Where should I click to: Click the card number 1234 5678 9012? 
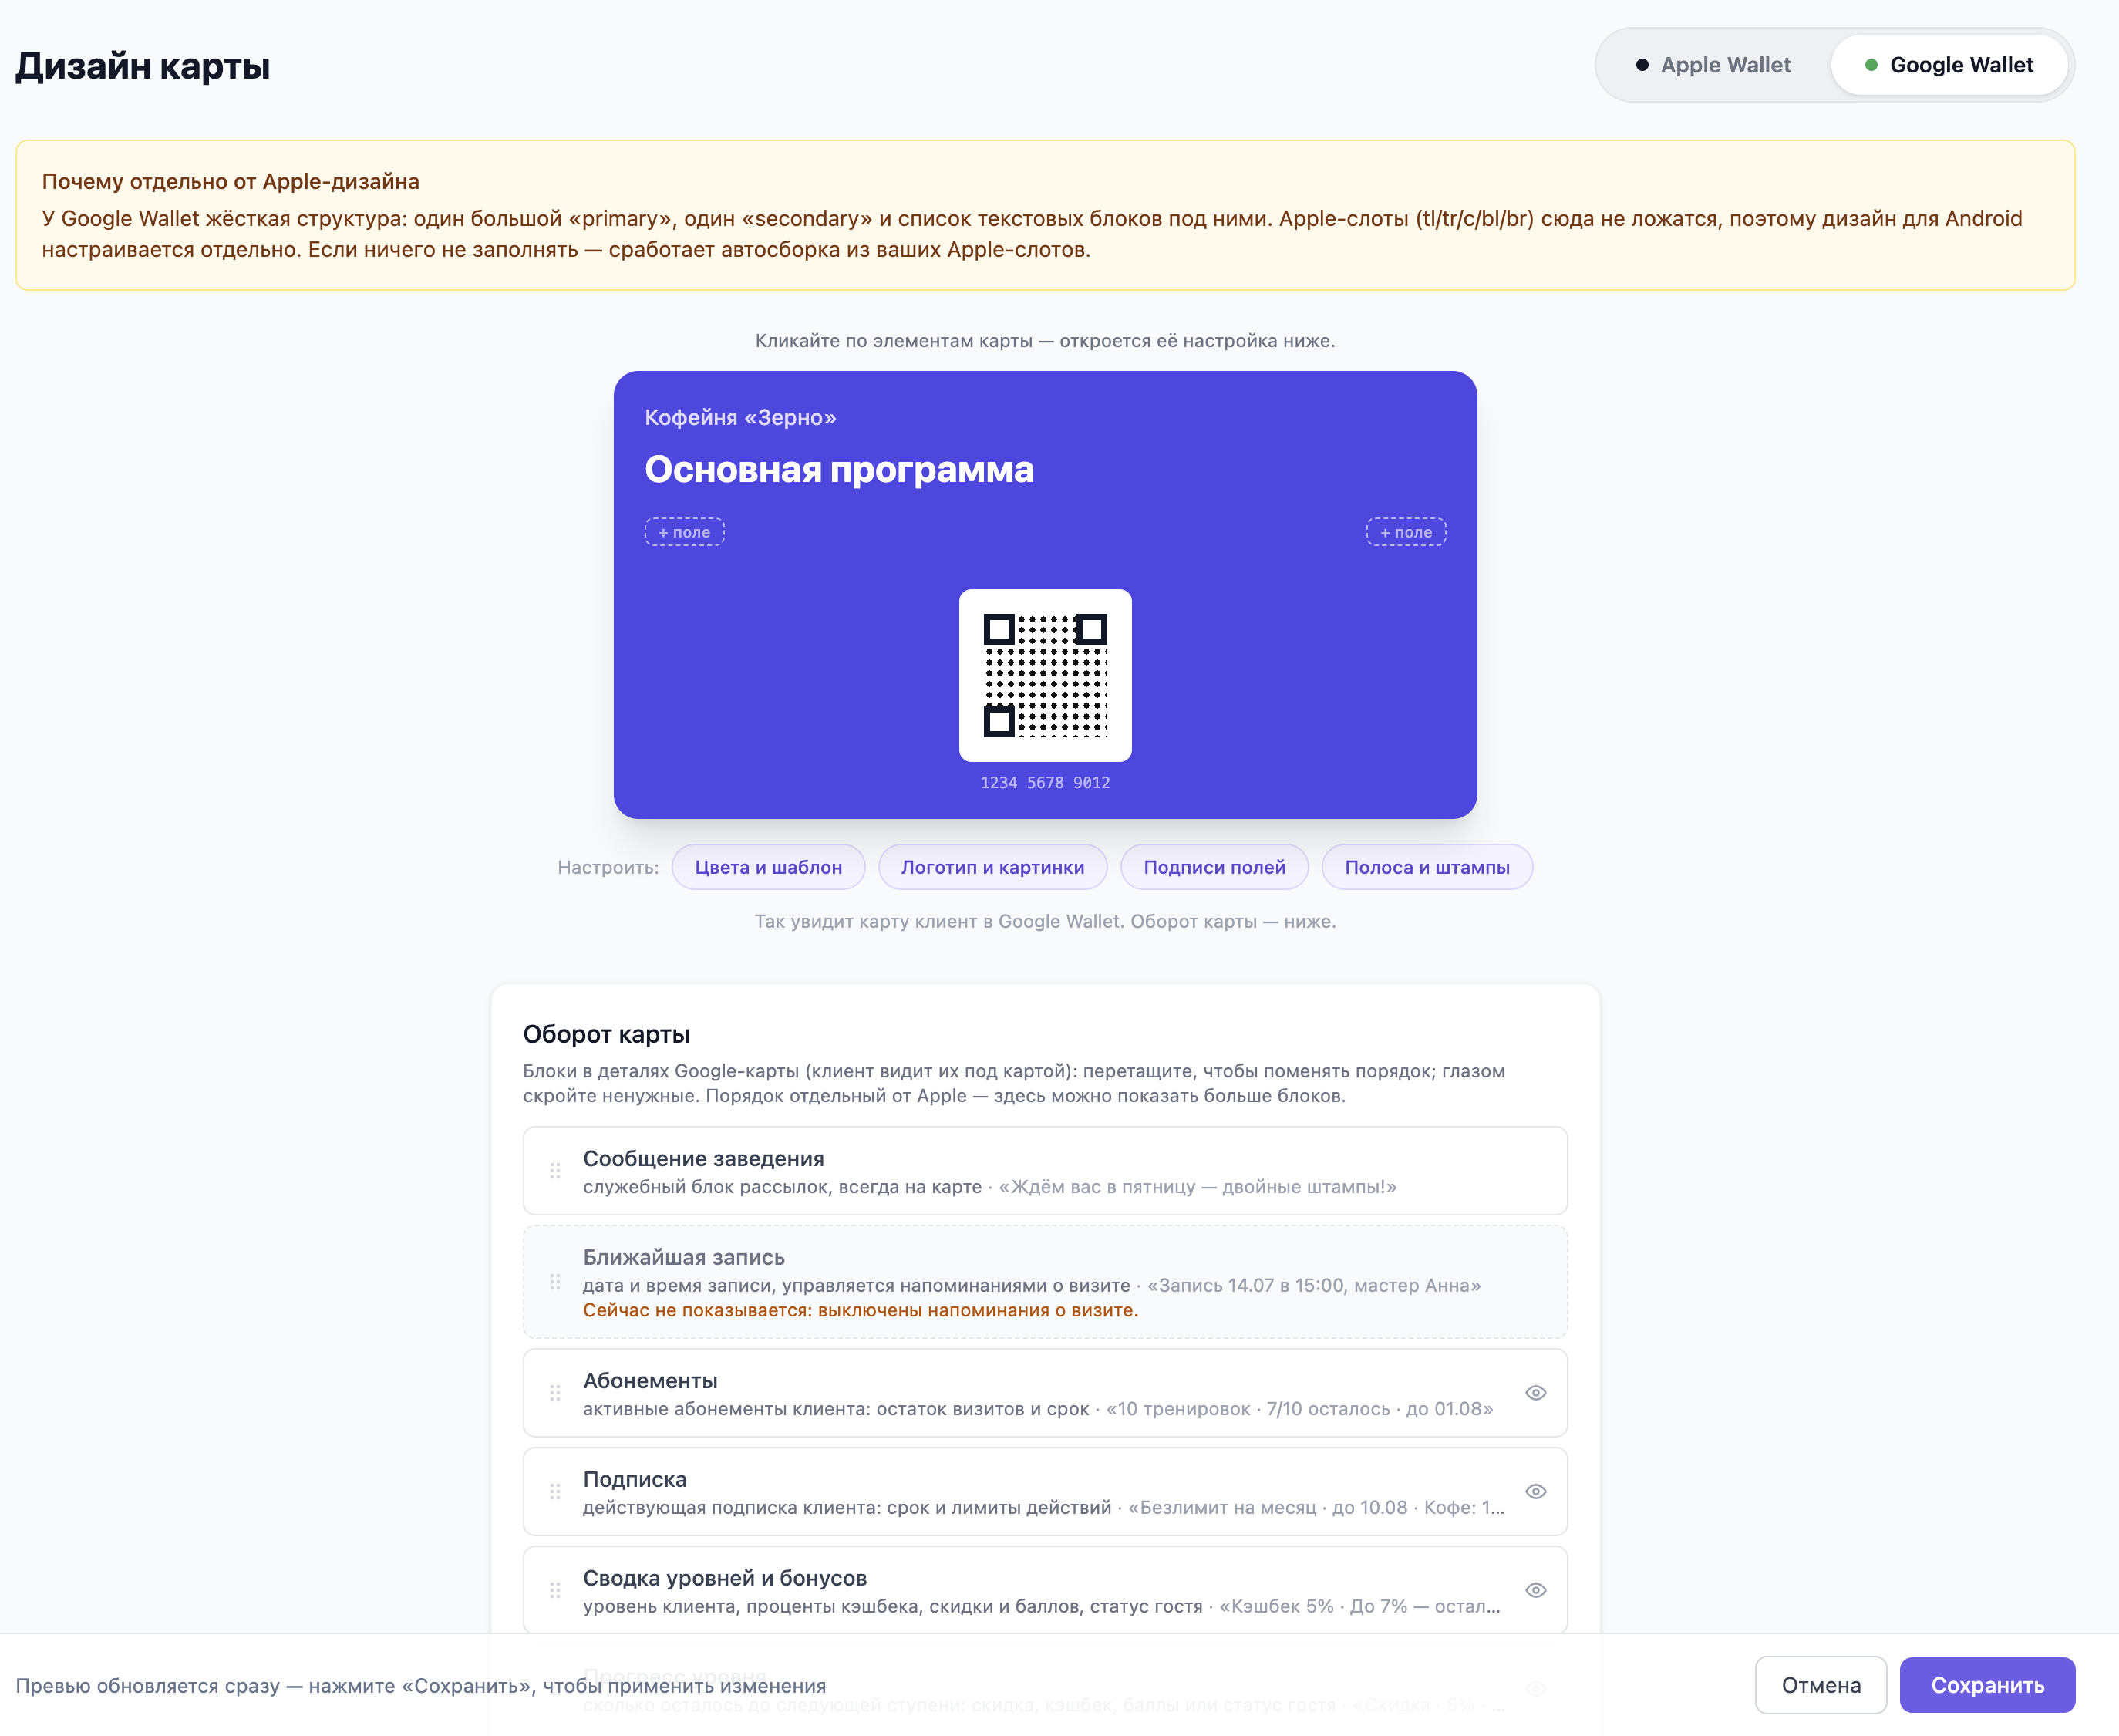pyautogui.click(x=1045, y=782)
